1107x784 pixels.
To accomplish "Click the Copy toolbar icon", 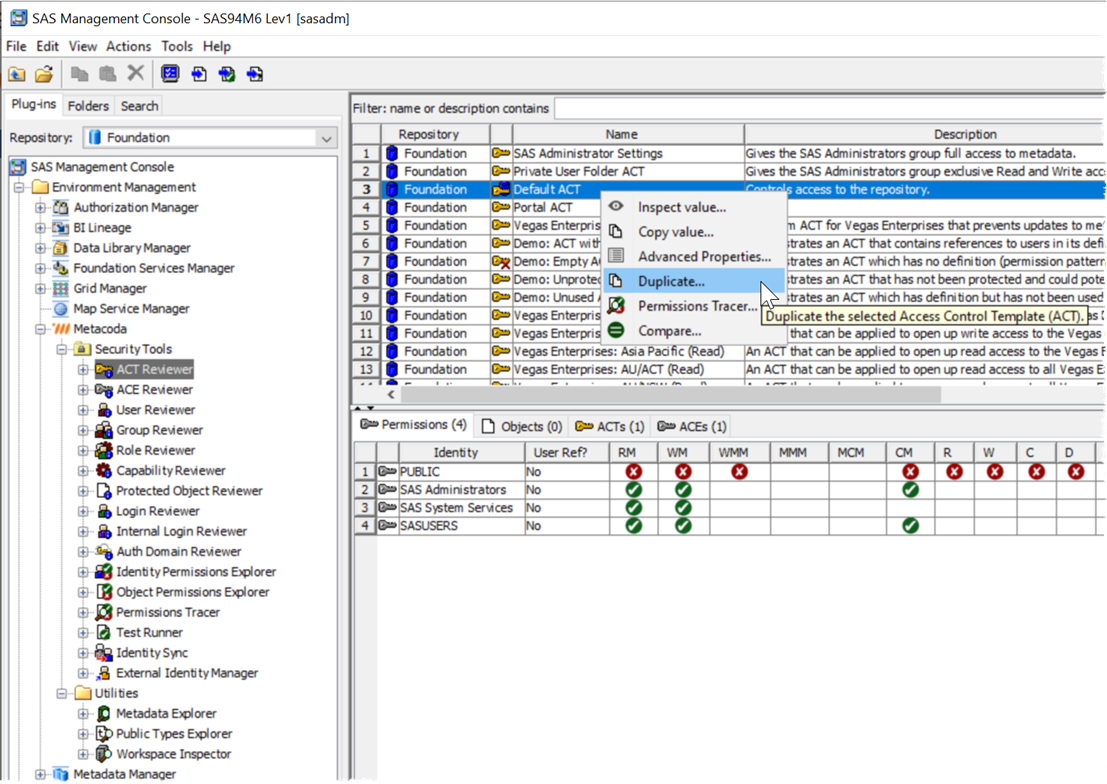I will [80, 73].
